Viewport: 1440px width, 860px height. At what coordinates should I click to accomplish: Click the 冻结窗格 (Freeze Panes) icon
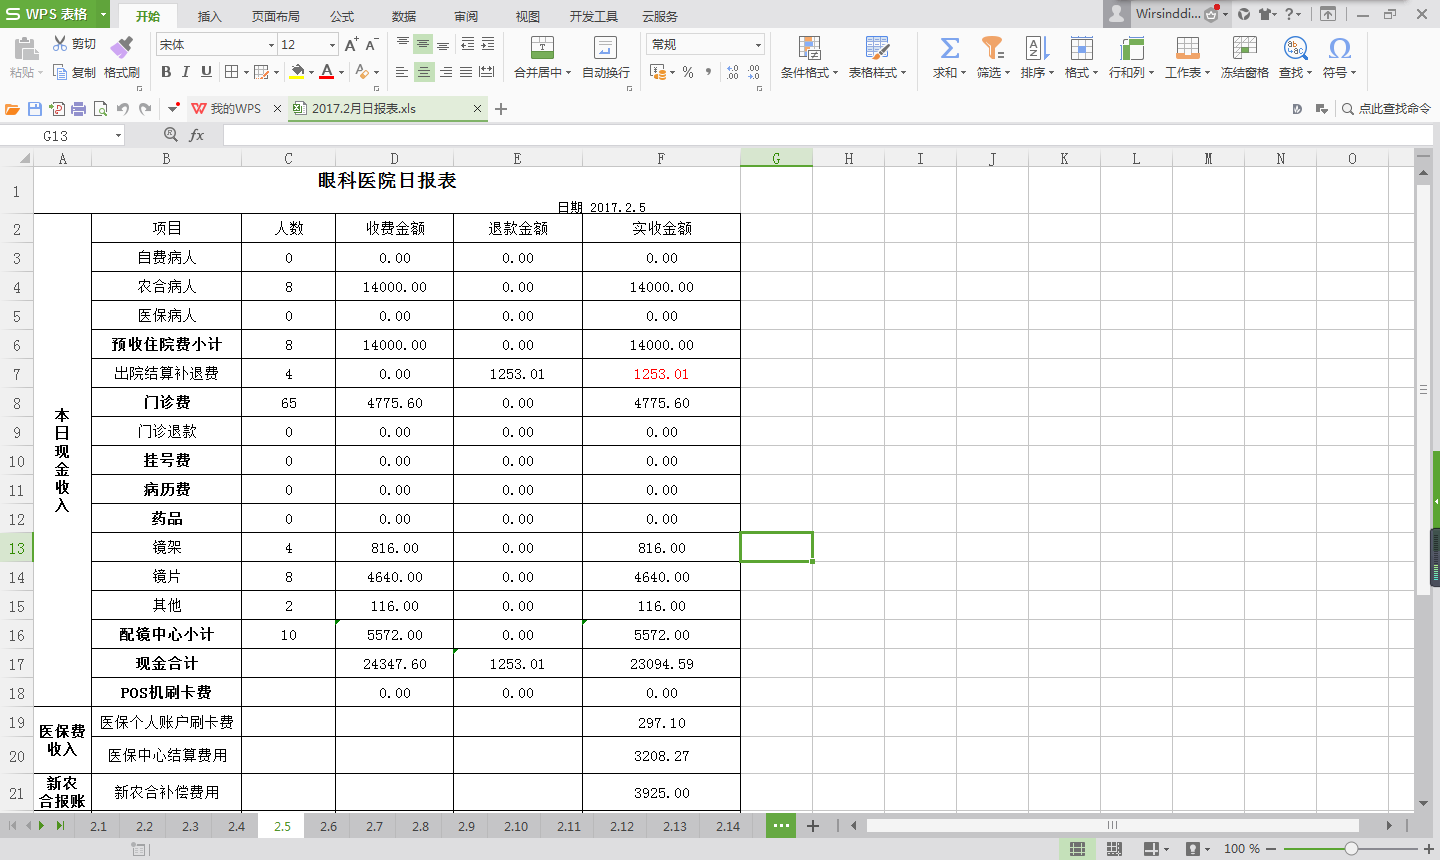(1243, 57)
